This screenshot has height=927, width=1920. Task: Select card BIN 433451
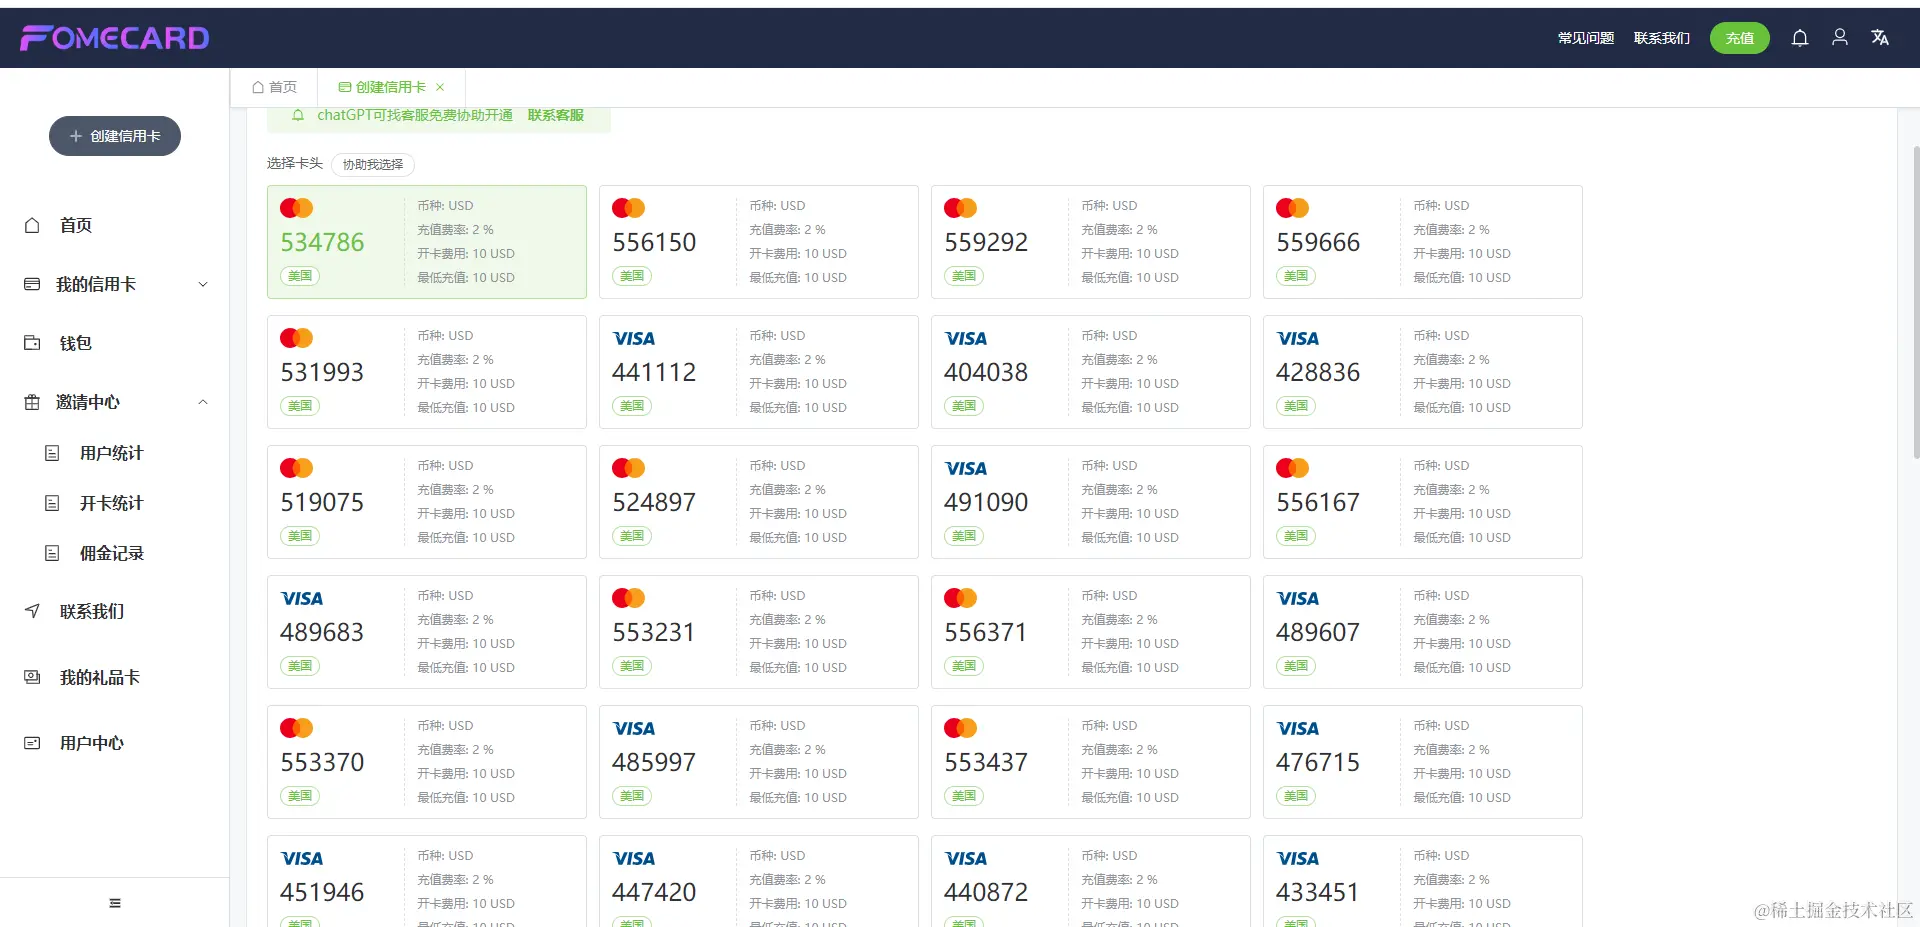1423,881
